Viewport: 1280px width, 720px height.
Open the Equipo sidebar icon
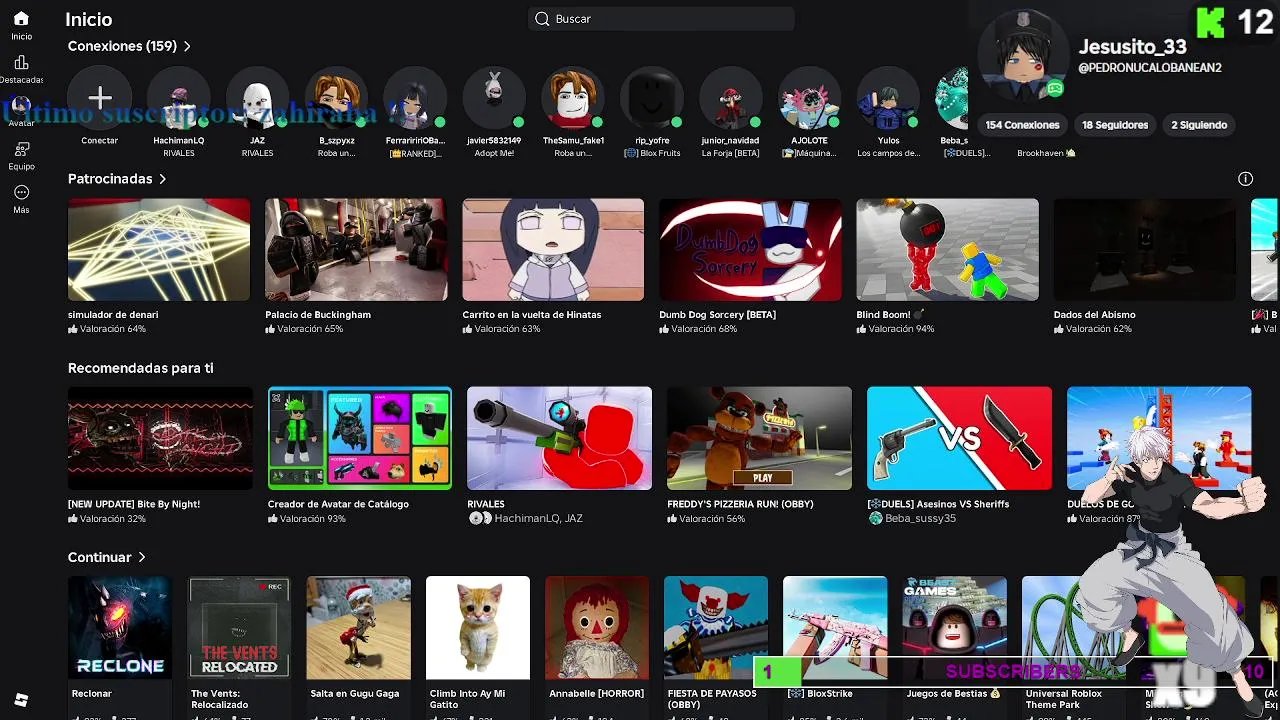(x=21, y=149)
